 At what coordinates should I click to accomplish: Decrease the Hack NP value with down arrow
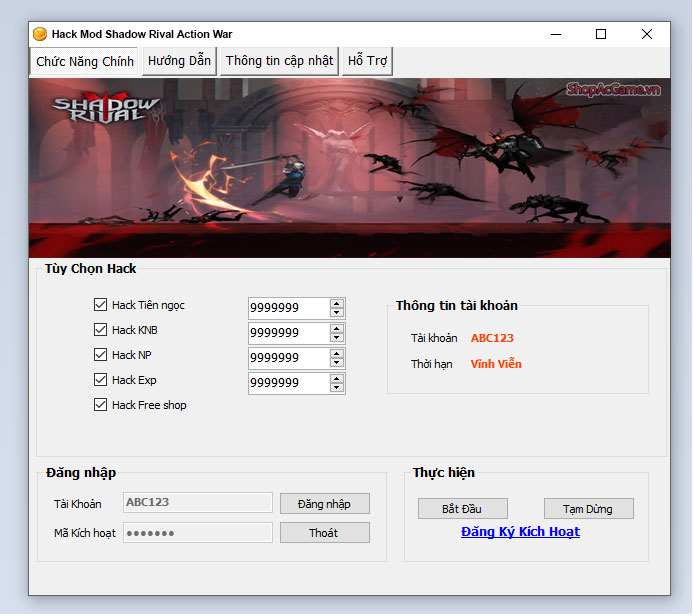[337, 362]
